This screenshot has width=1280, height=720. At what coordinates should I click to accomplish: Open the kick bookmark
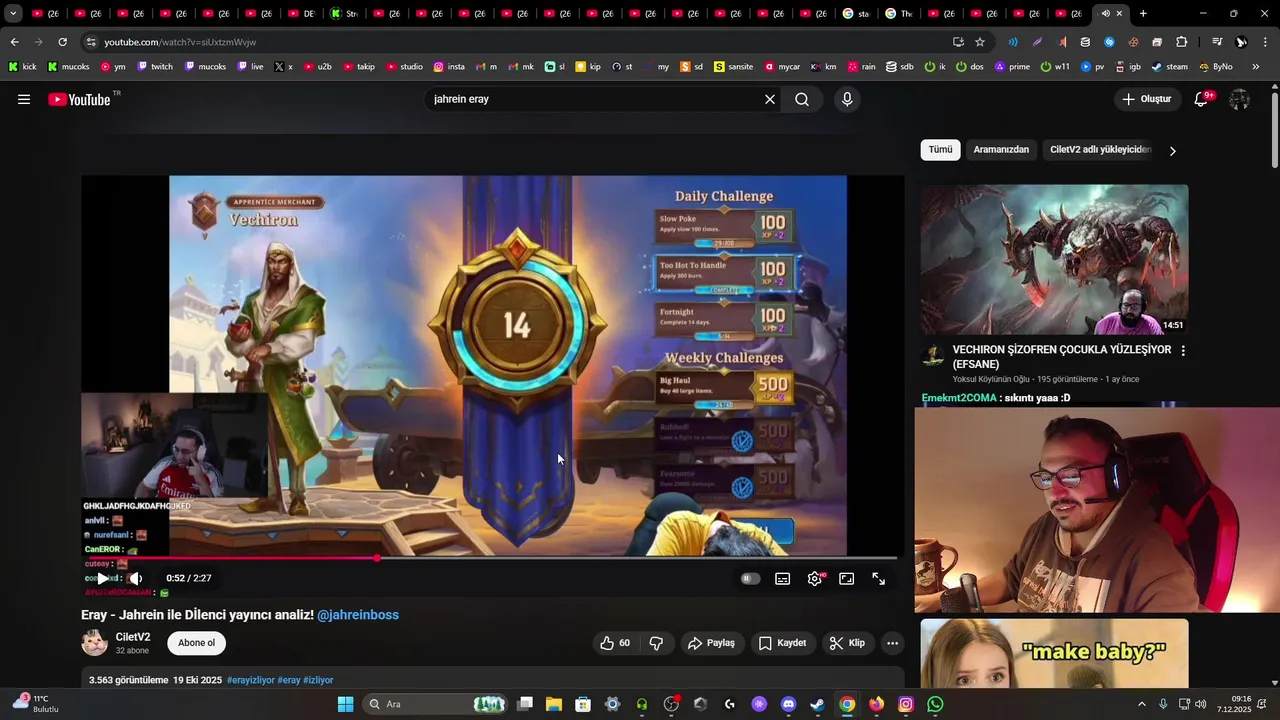click(22, 67)
